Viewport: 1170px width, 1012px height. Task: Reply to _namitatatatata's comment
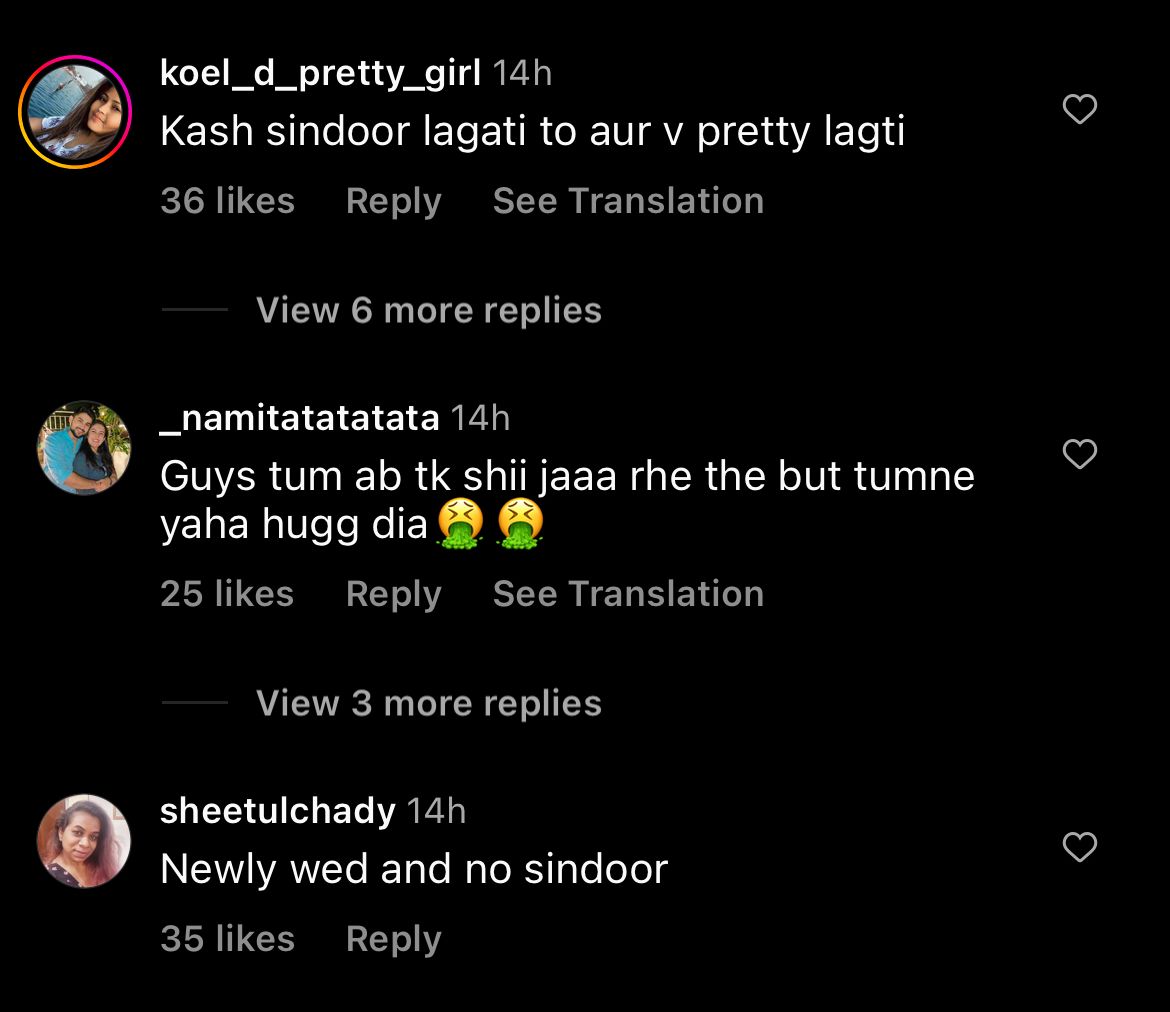pyautogui.click(x=393, y=594)
